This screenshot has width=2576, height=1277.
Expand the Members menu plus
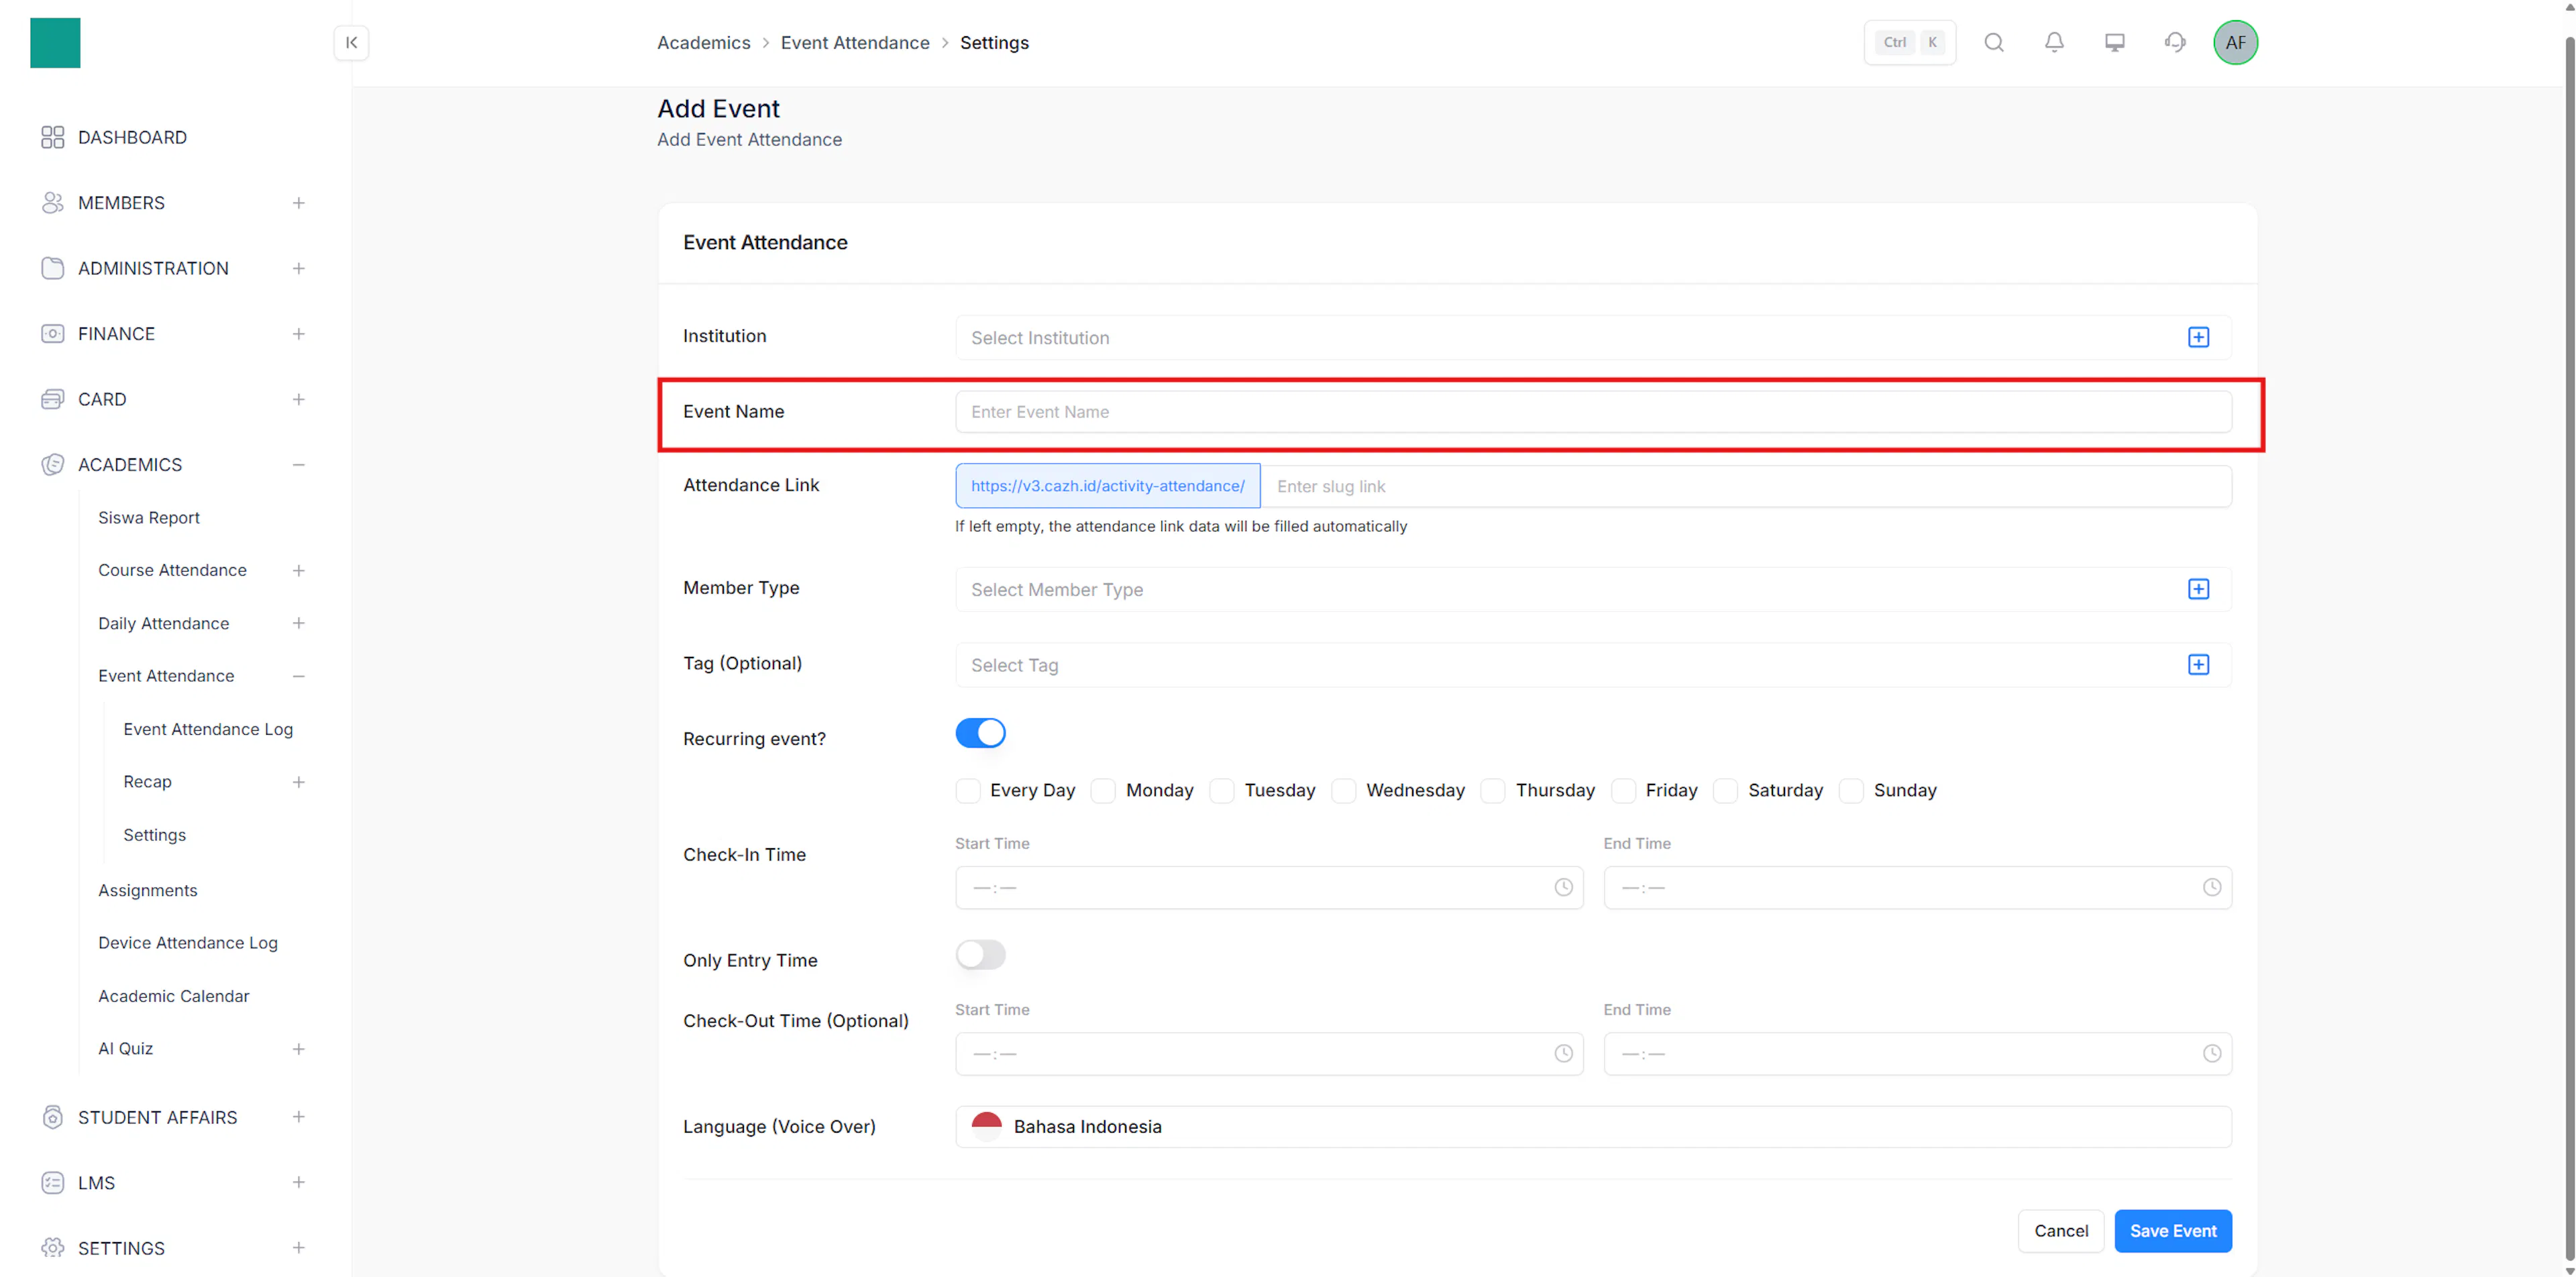coord(298,203)
